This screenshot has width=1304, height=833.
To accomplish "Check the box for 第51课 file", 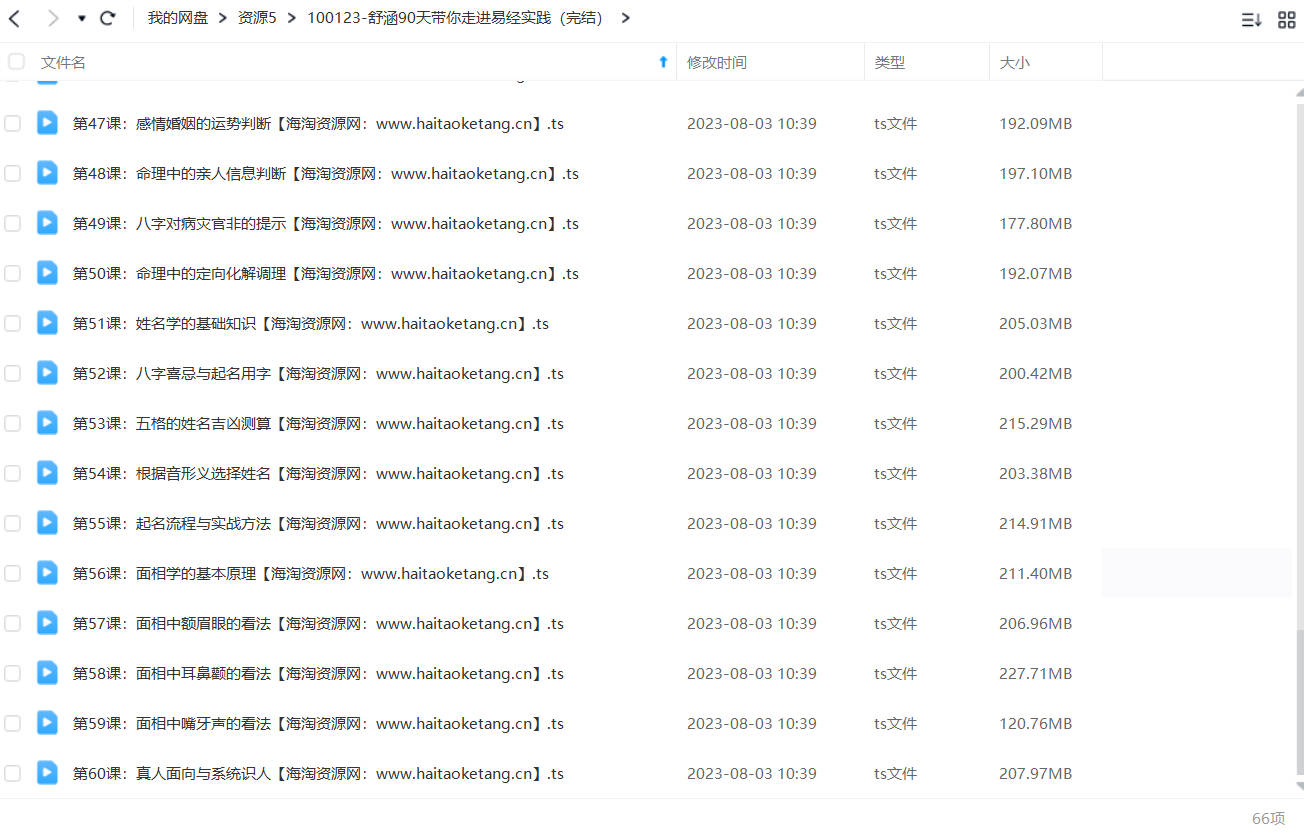I will [x=12, y=323].
